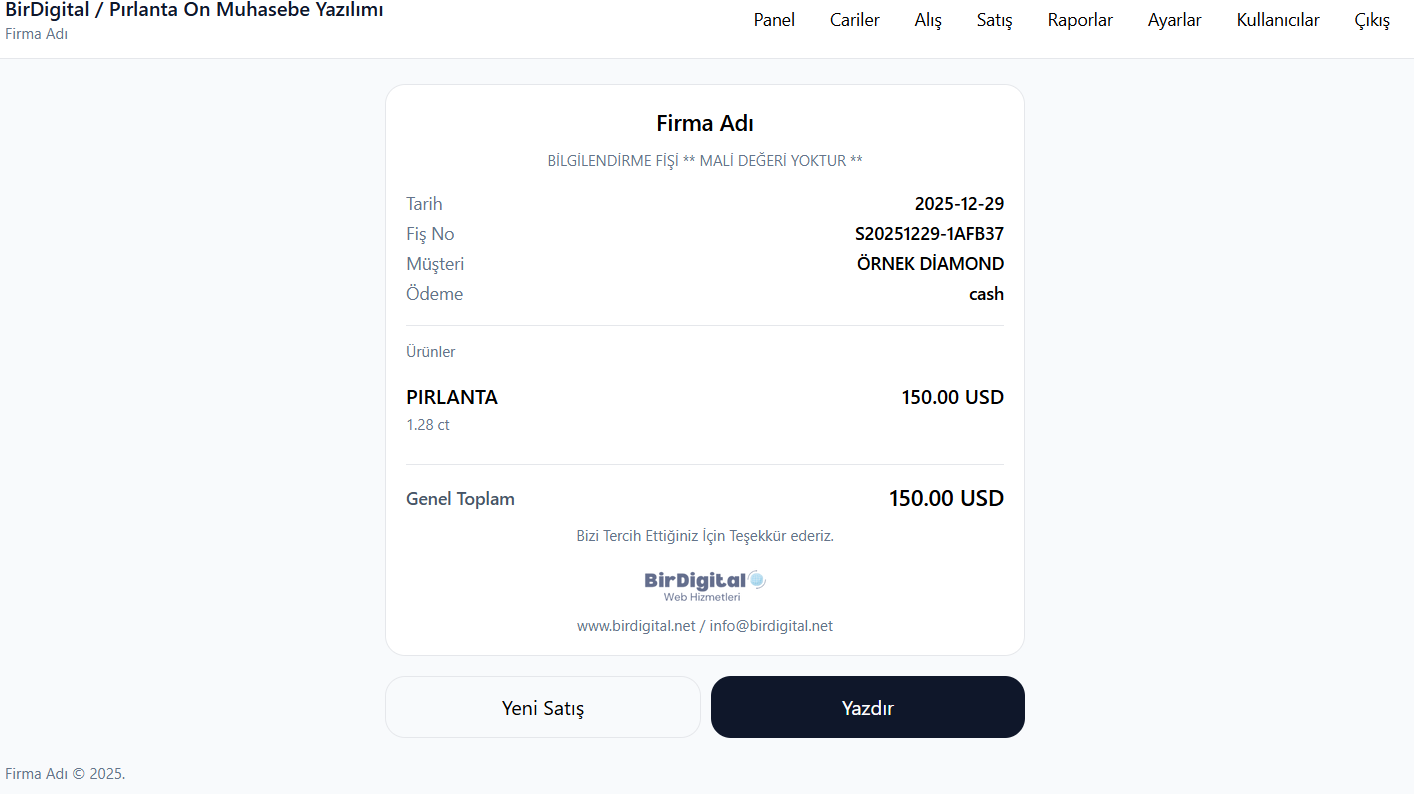Navigate to Satış in the top bar
Image resolution: width=1414 pixels, height=794 pixels.
[995, 20]
